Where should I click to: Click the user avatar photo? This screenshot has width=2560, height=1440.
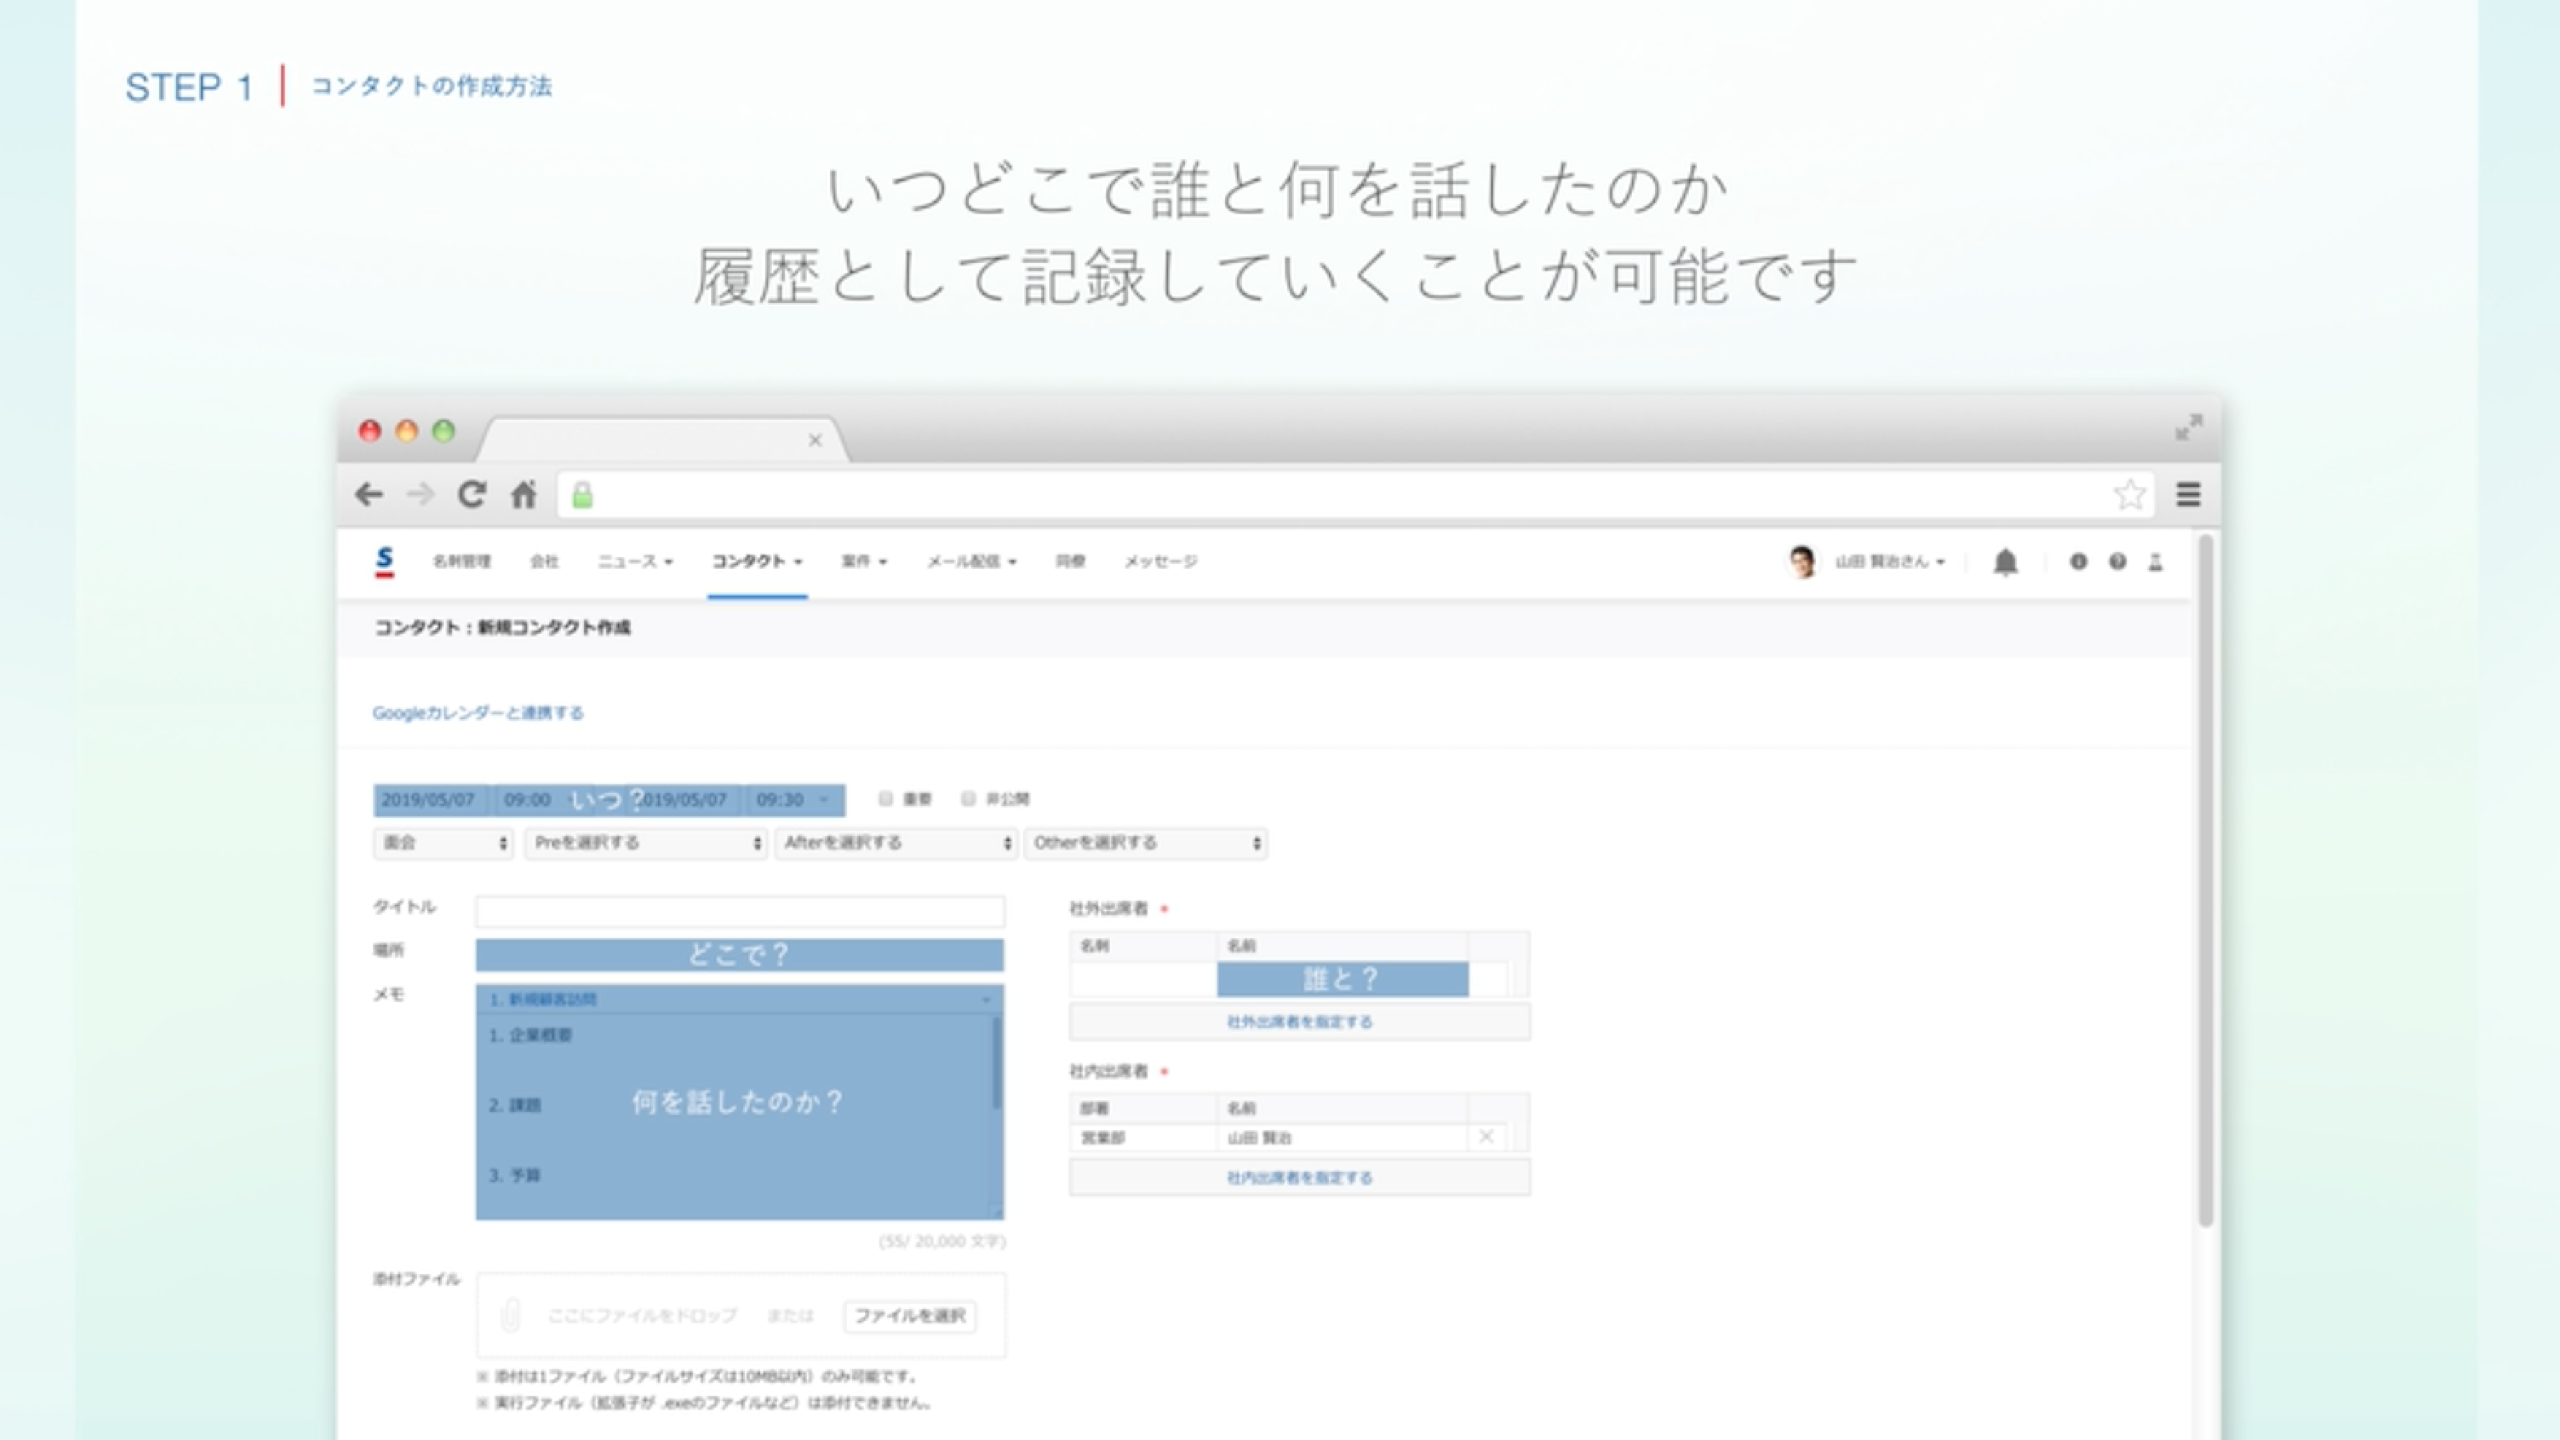pyautogui.click(x=1802, y=562)
